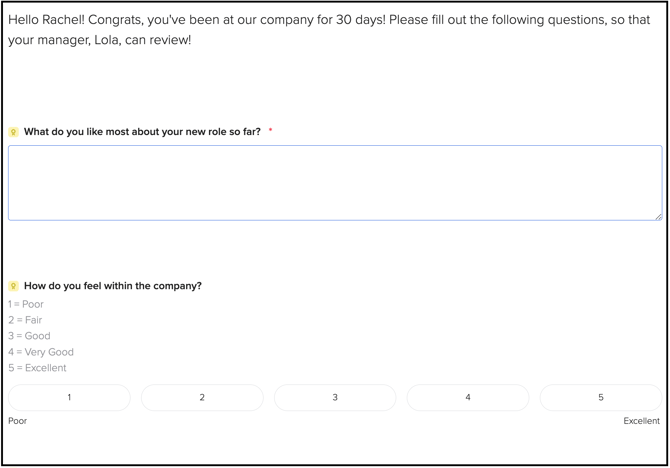Click the red required asterisk
This screenshot has height=468, width=670.
[x=270, y=131]
